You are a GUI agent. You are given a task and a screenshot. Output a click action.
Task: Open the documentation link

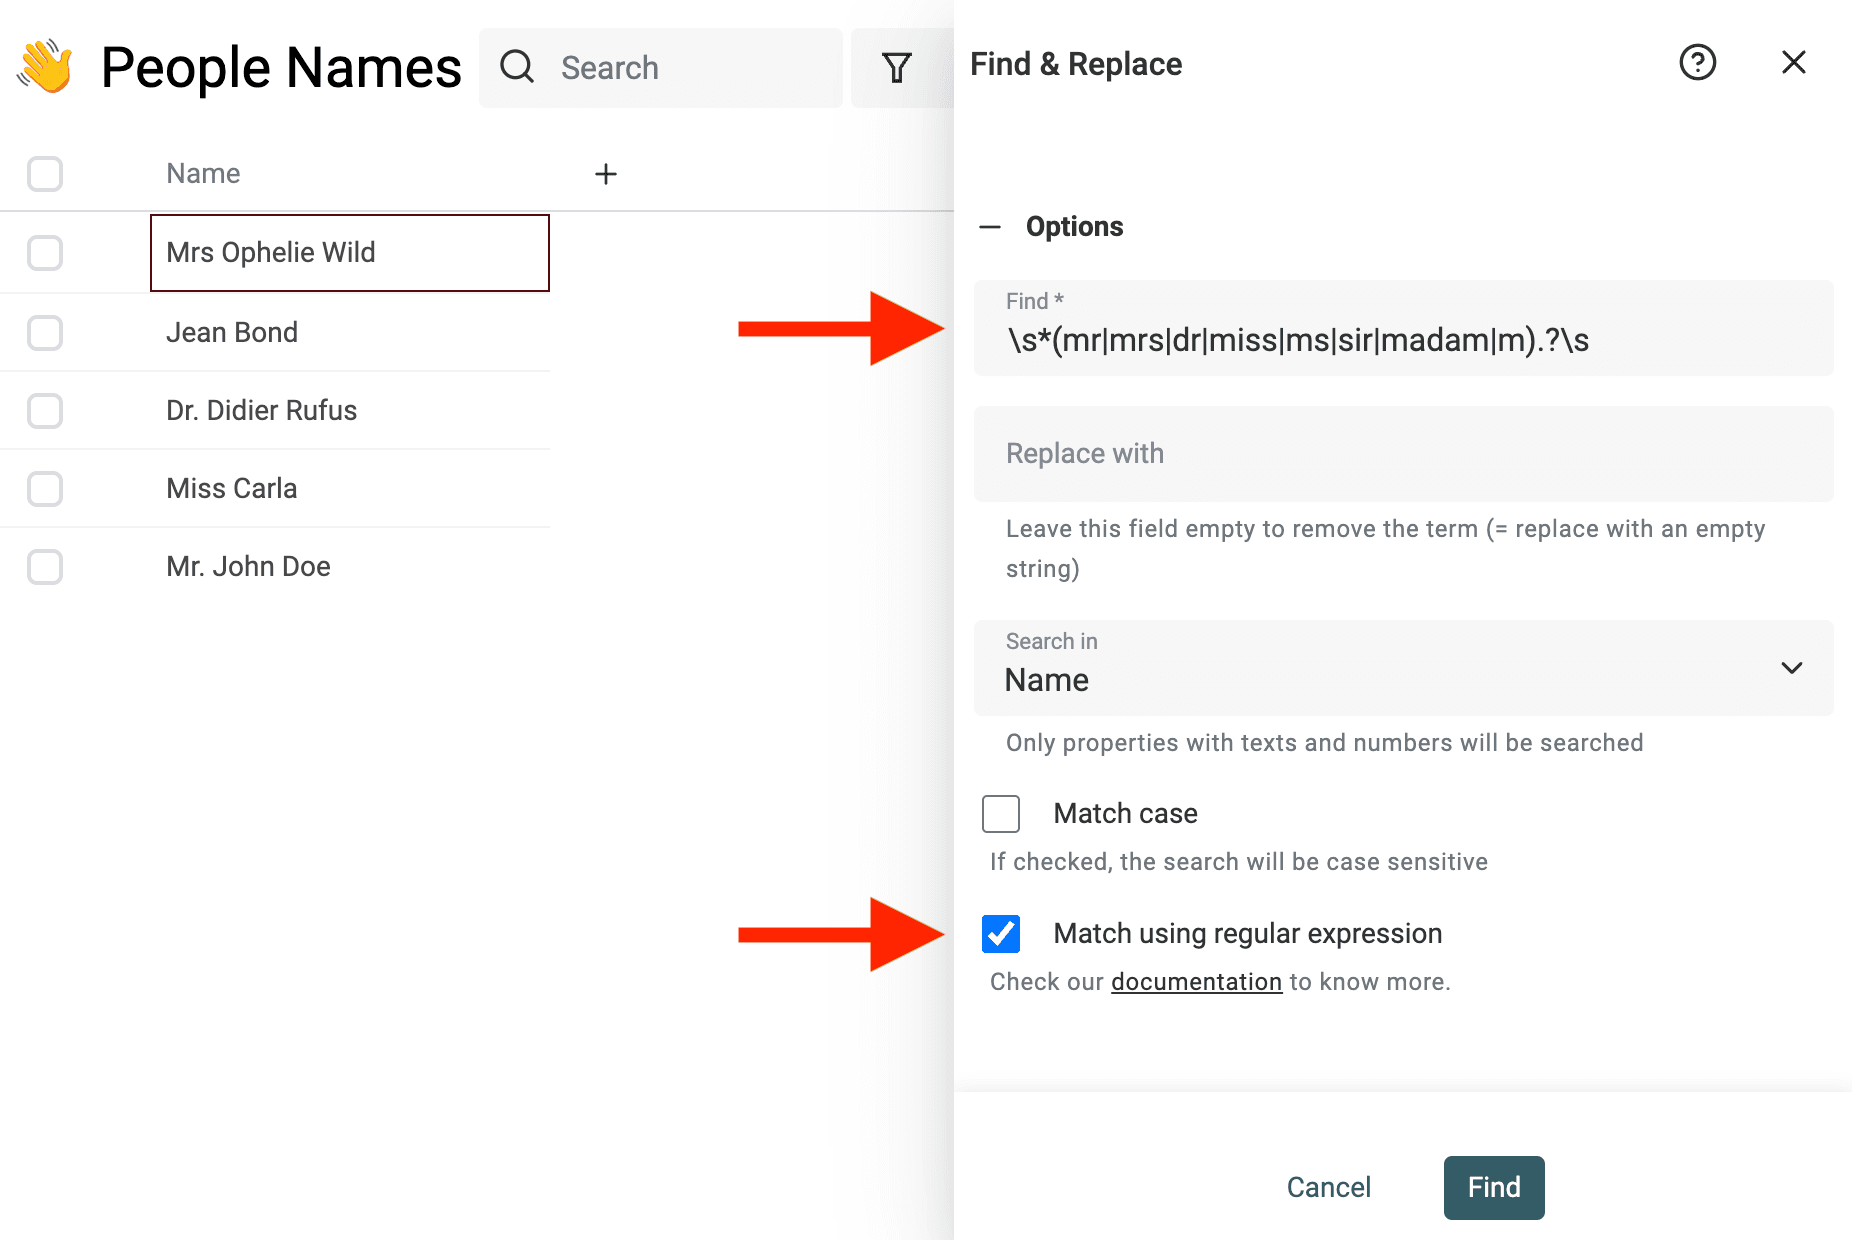tap(1196, 982)
